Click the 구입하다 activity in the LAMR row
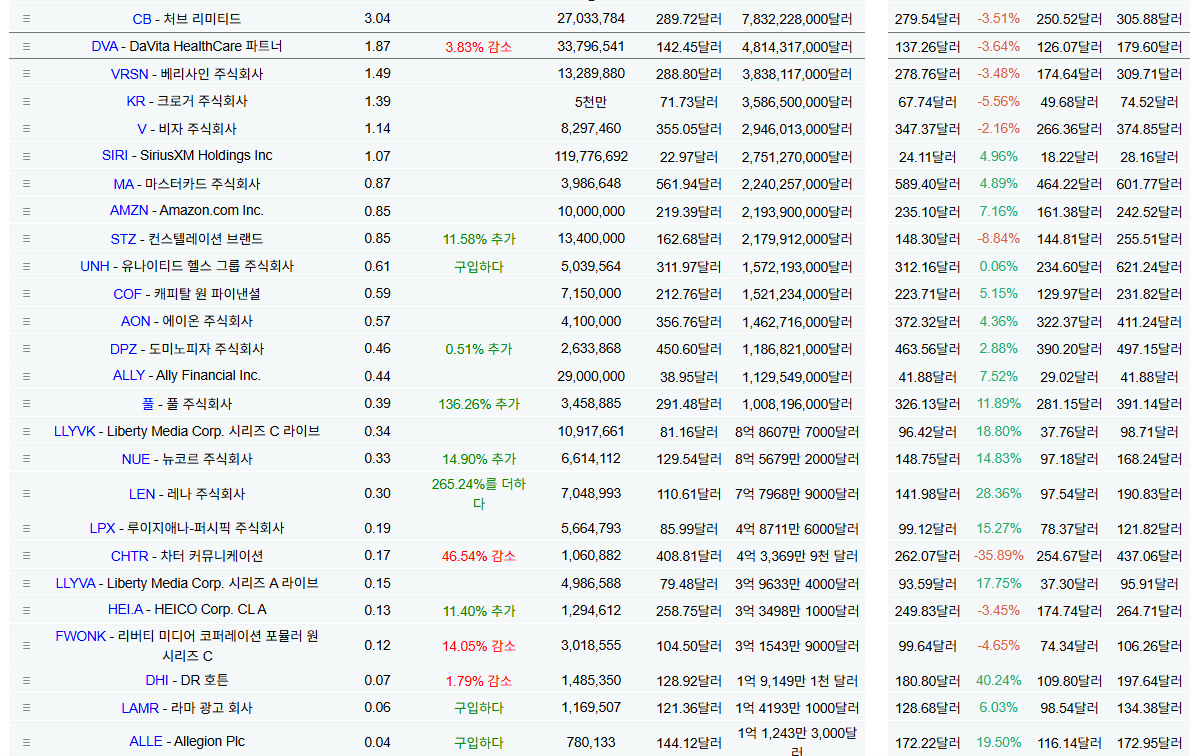This screenshot has width=1197, height=756. pyautogui.click(x=479, y=708)
